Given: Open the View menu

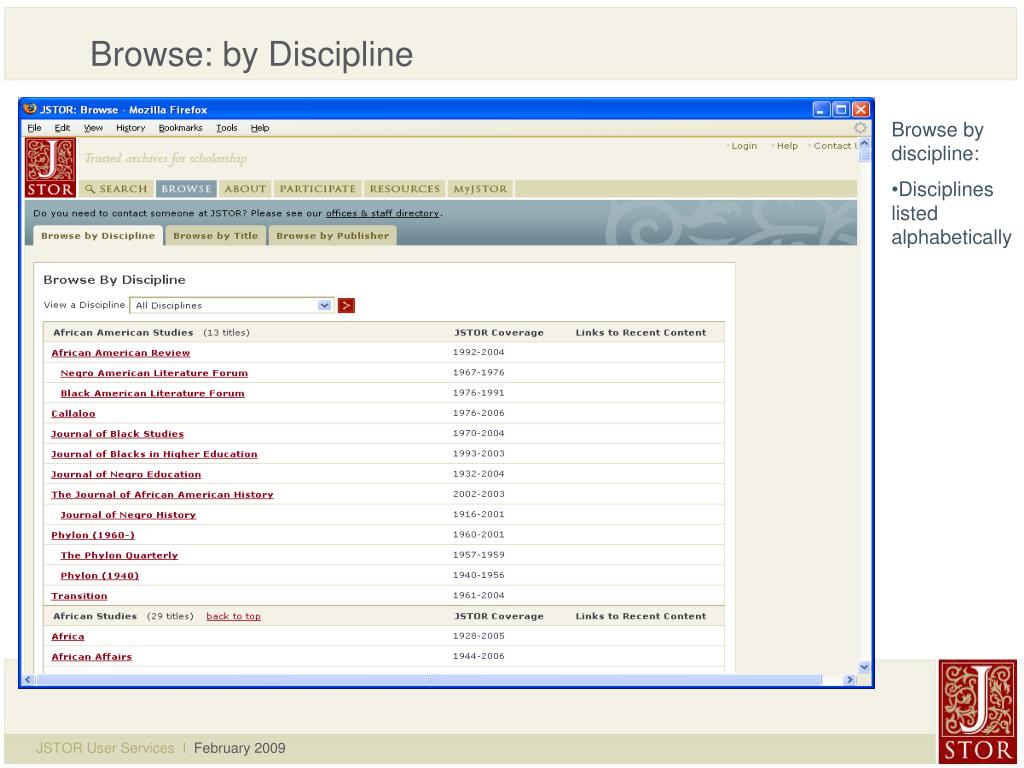Looking at the screenshot, I should [93, 128].
